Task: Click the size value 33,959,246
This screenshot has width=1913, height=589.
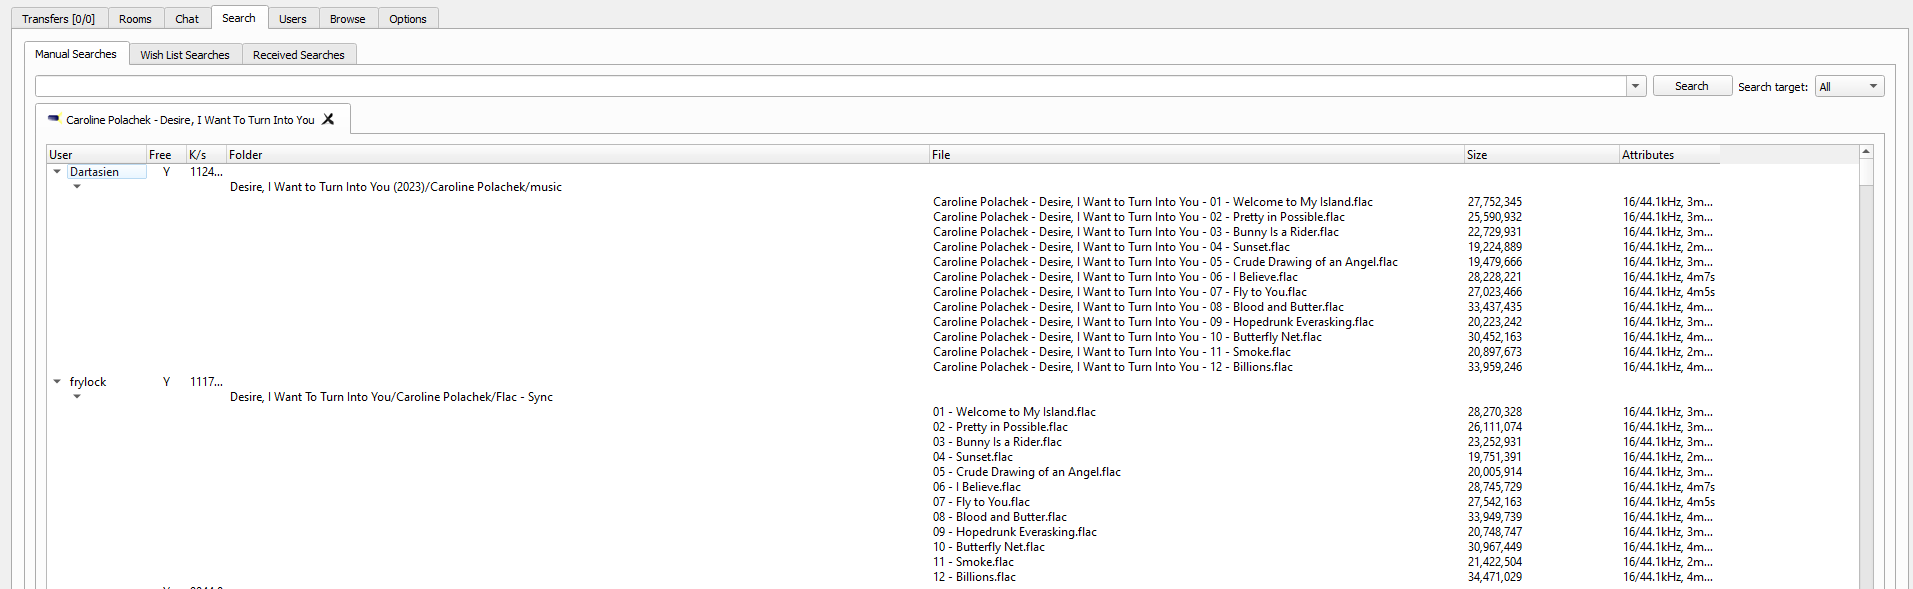Action: [1495, 367]
